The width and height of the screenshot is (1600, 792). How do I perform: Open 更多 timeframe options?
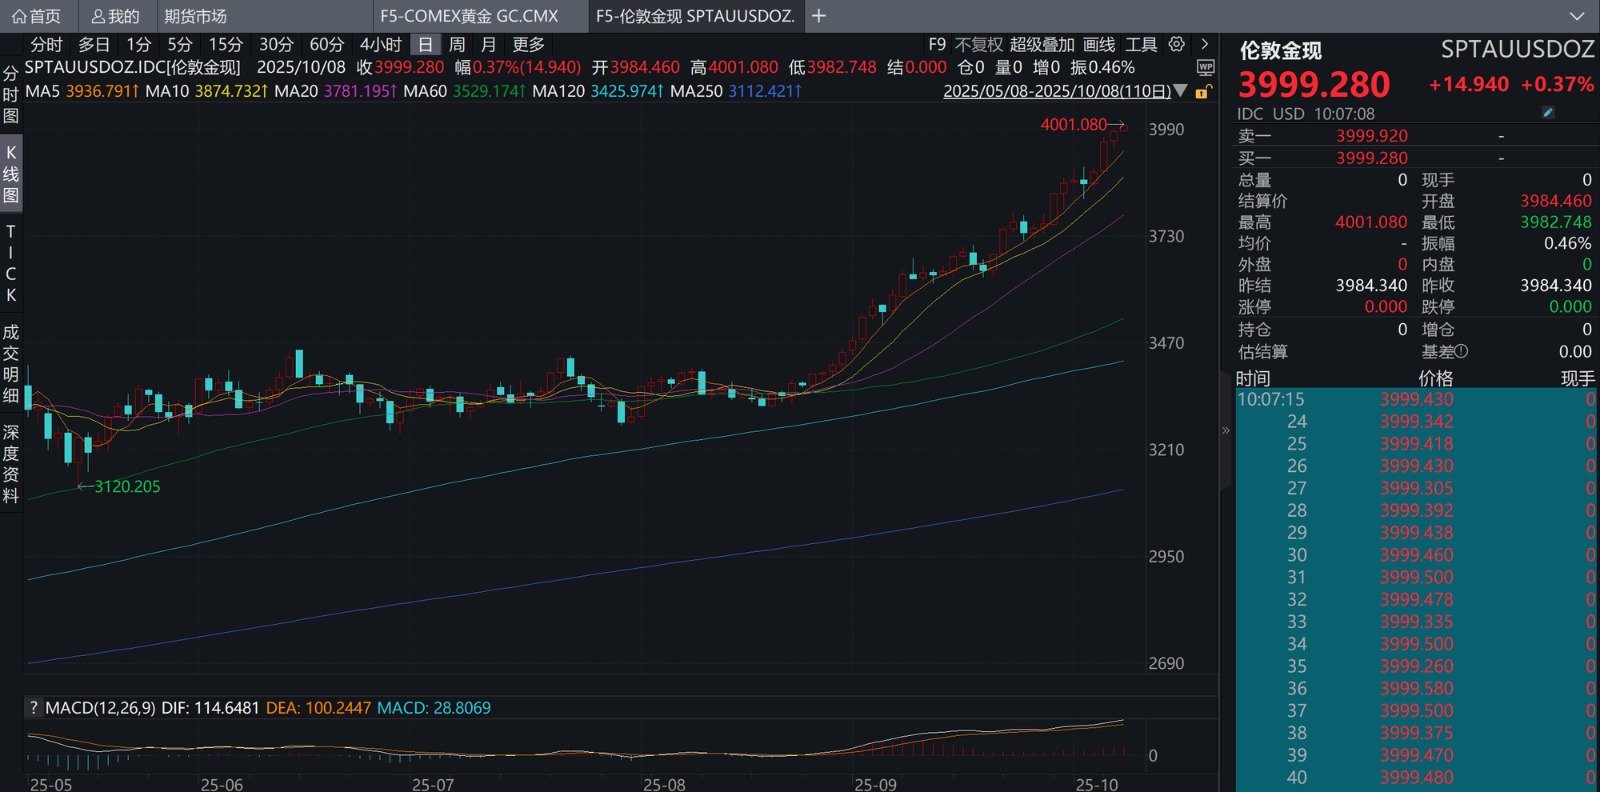pos(528,44)
